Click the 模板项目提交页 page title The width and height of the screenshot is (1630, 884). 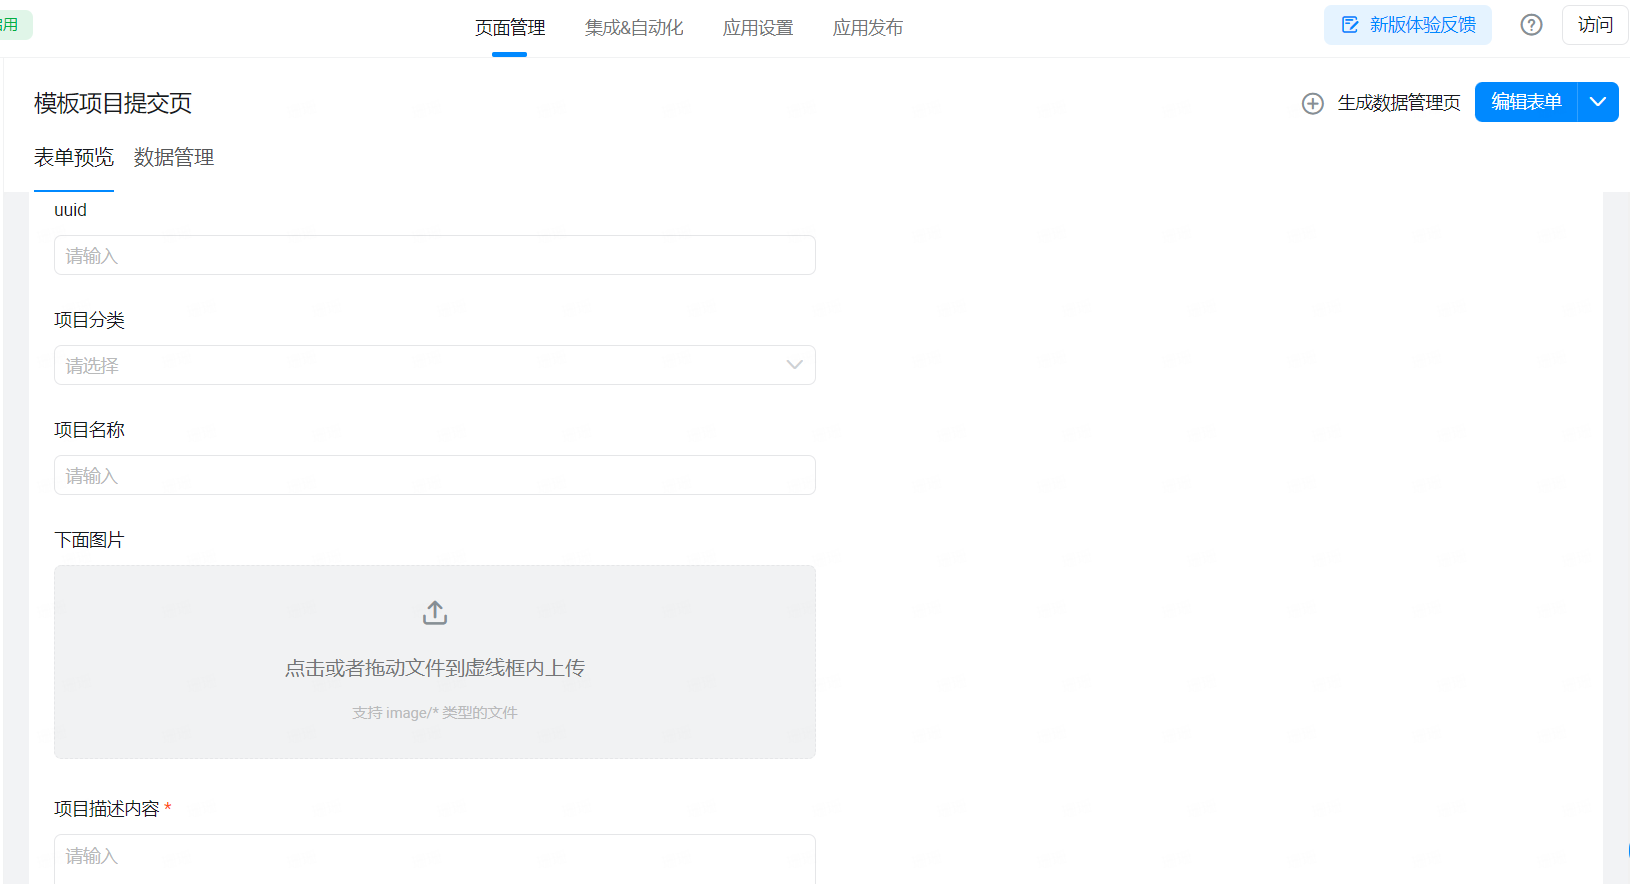(113, 103)
